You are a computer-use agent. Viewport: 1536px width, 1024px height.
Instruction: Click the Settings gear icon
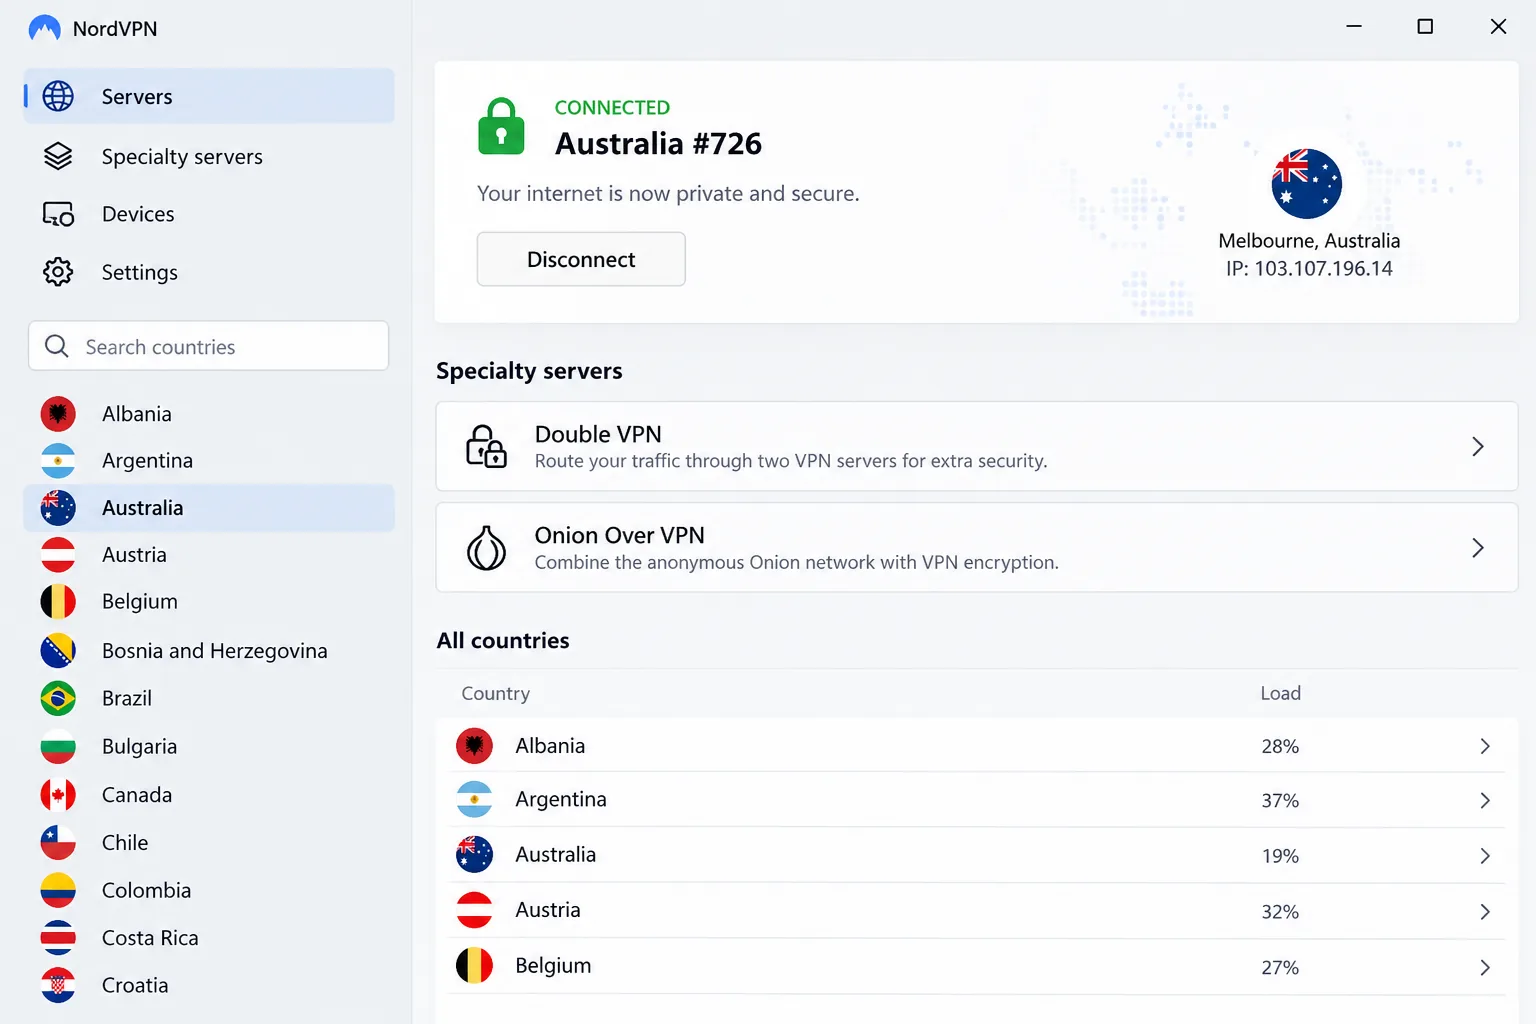pos(58,272)
